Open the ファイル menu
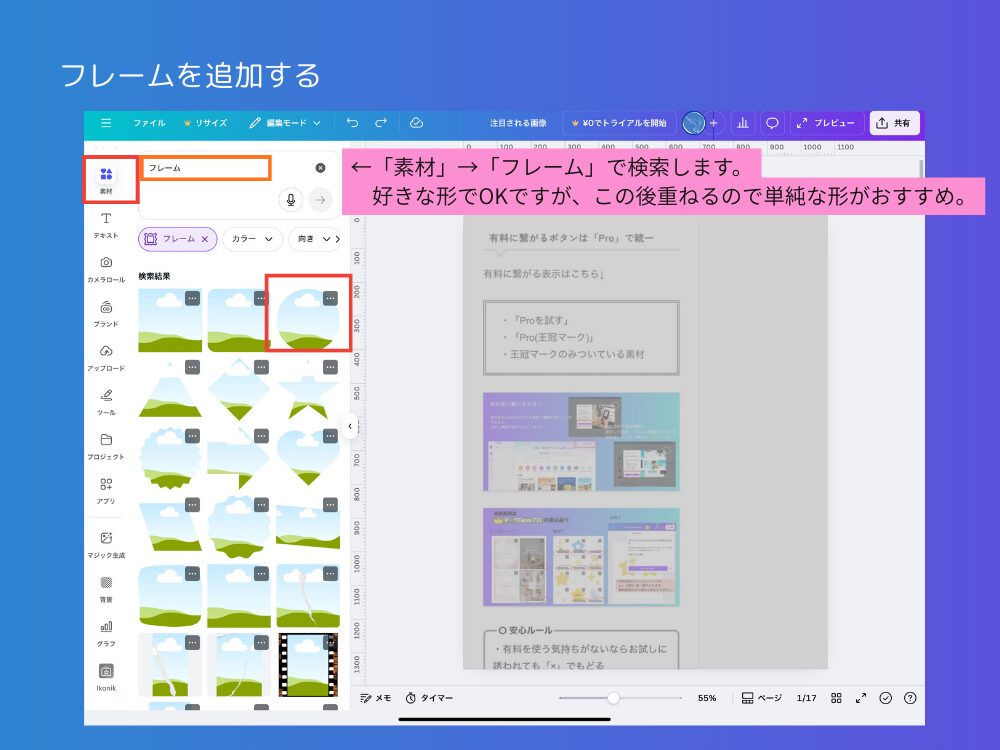1000x750 pixels. click(150, 123)
